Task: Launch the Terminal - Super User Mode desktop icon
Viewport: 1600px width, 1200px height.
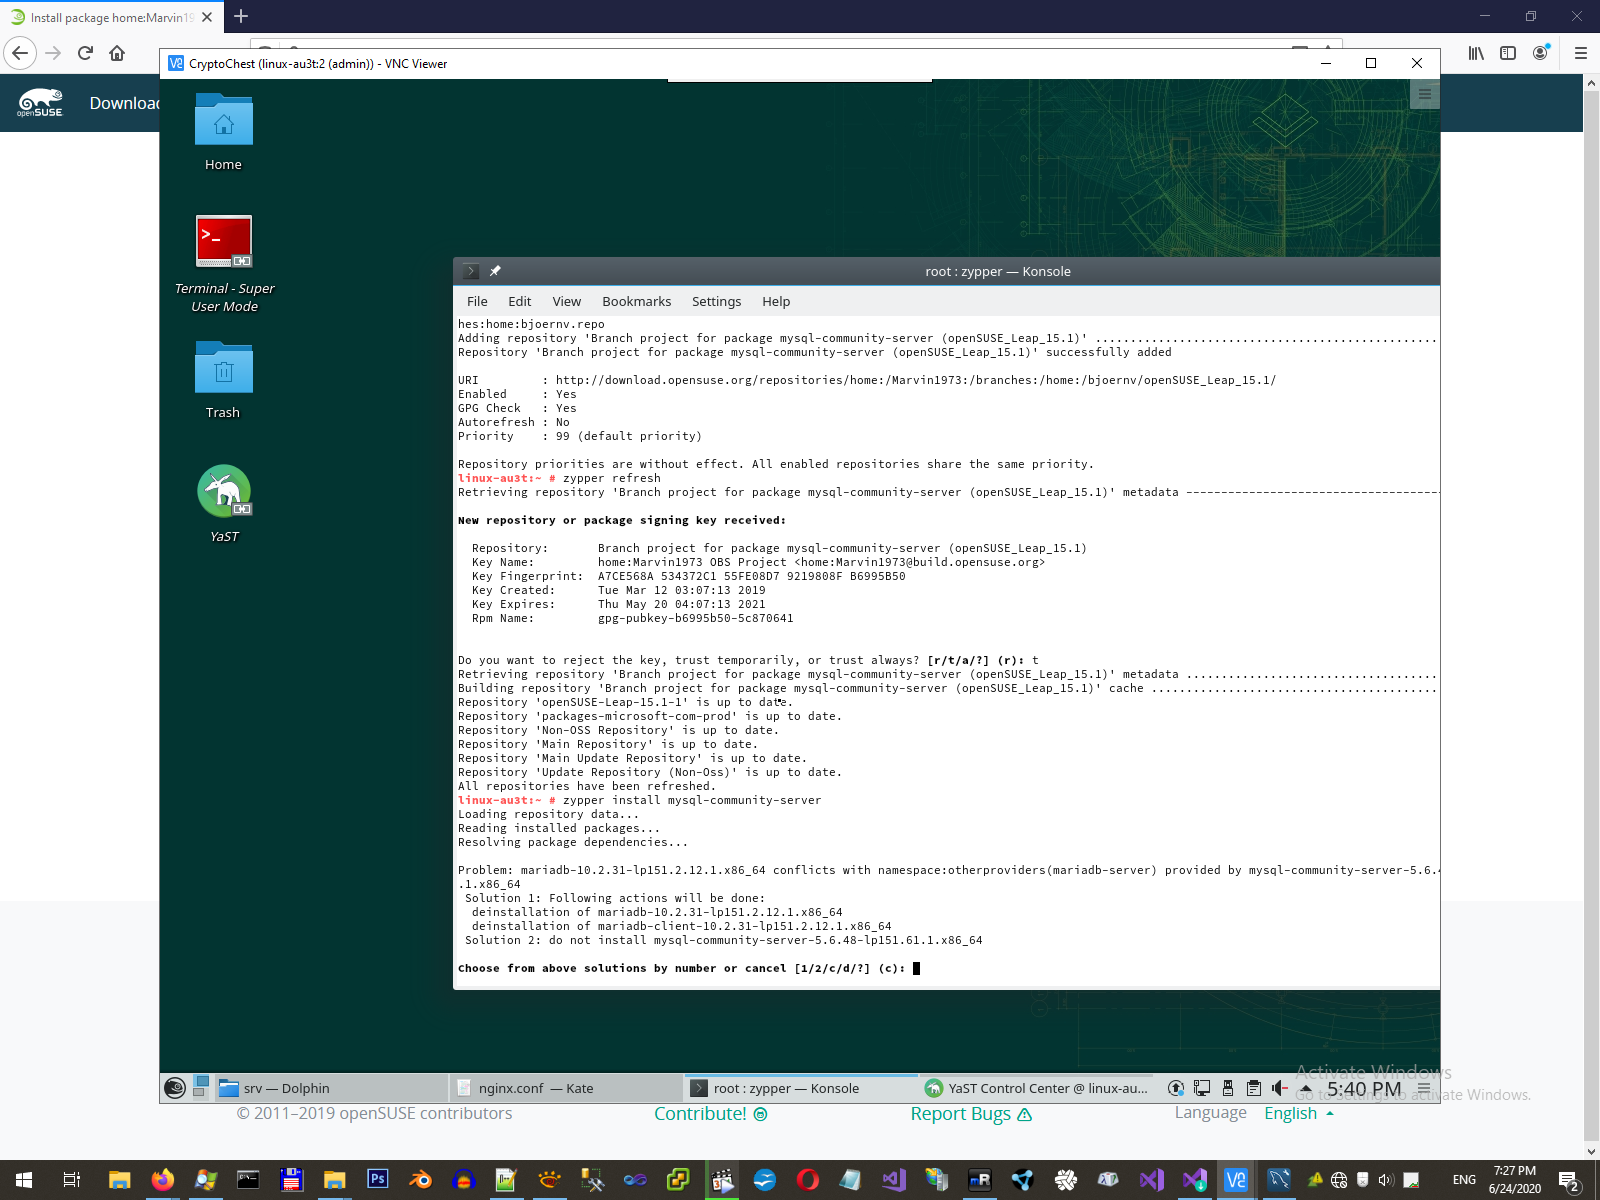Action: click(x=224, y=241)
